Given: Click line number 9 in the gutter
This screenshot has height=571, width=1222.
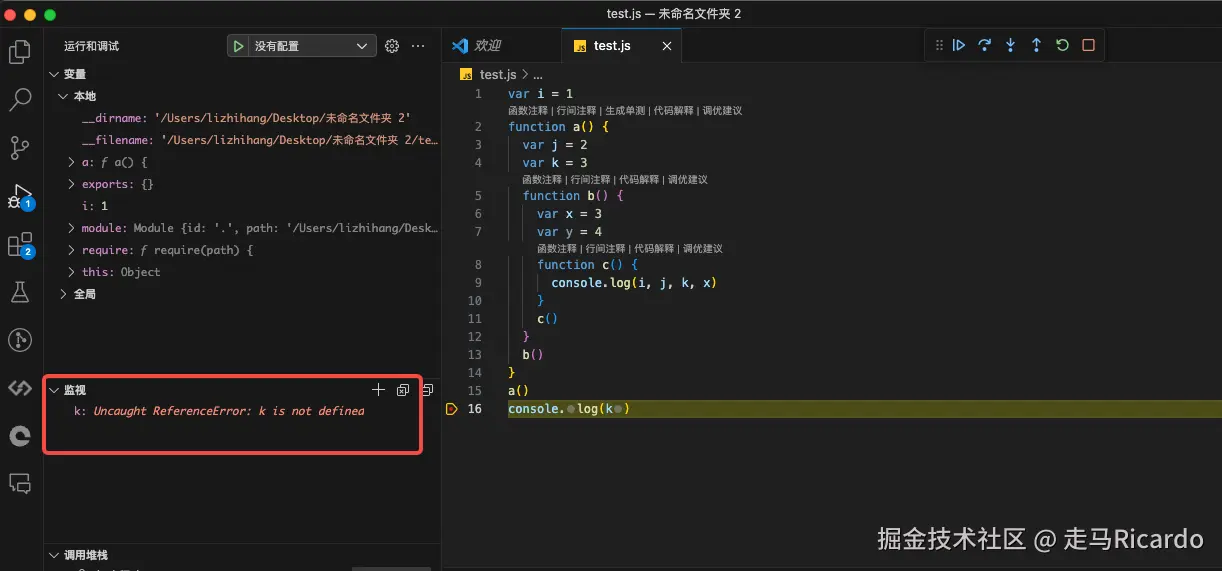Looking at the screenshot, I should click(x=478, y=283).
